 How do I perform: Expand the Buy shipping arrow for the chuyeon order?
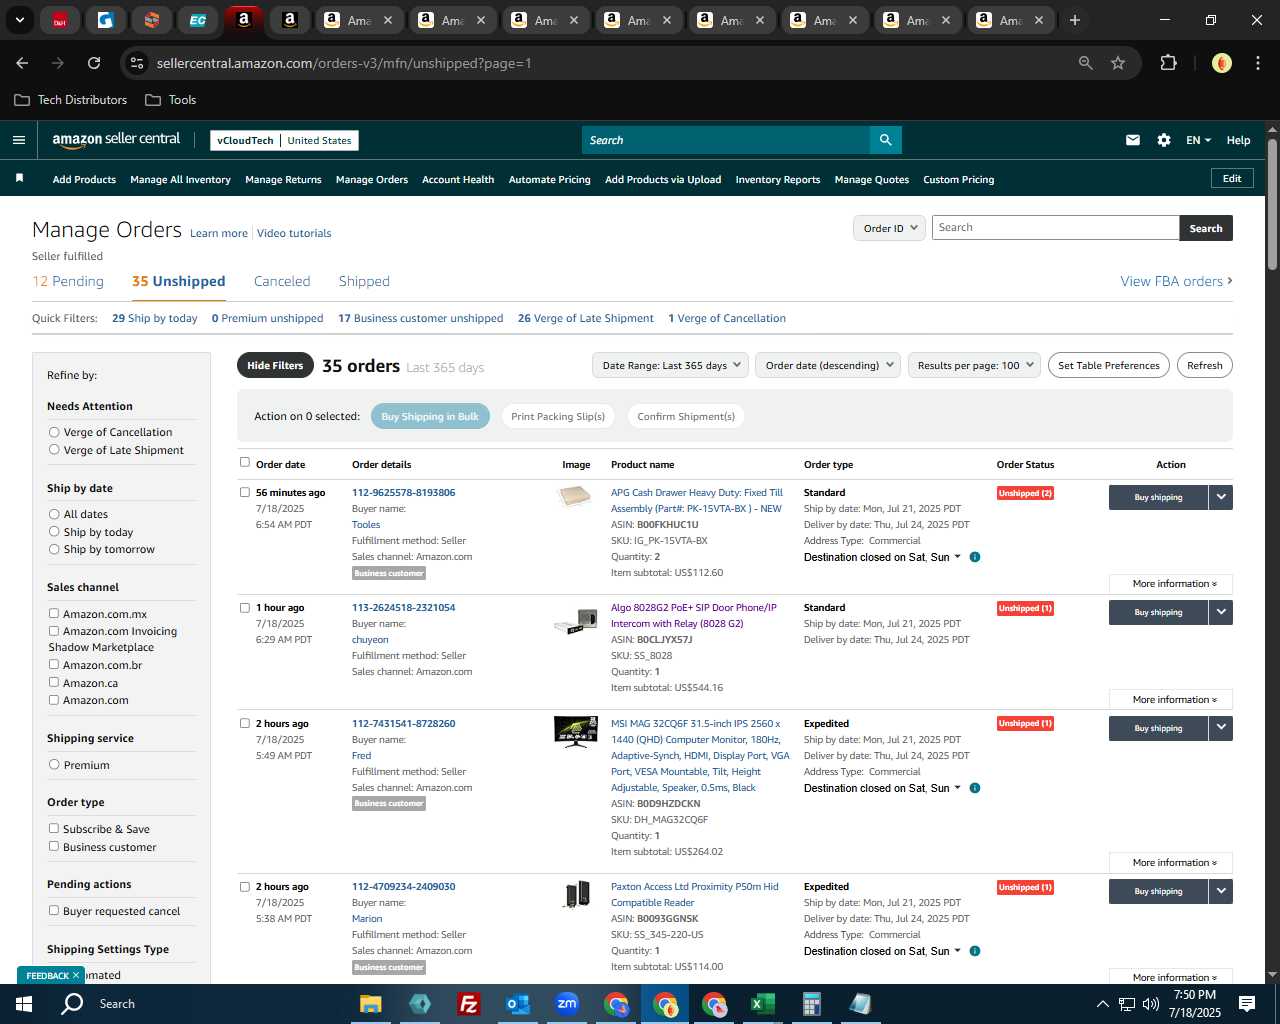1221,612
